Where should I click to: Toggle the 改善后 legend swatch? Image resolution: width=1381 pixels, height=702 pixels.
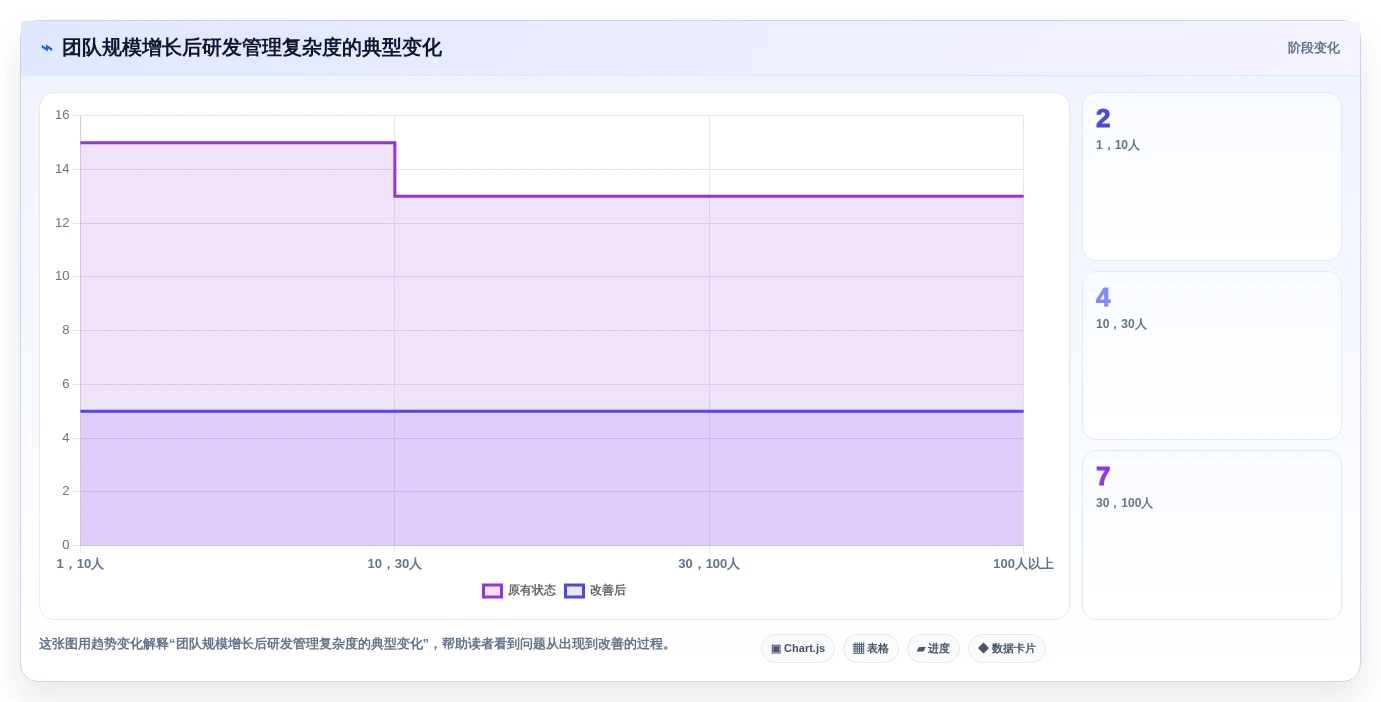(574, 591)
